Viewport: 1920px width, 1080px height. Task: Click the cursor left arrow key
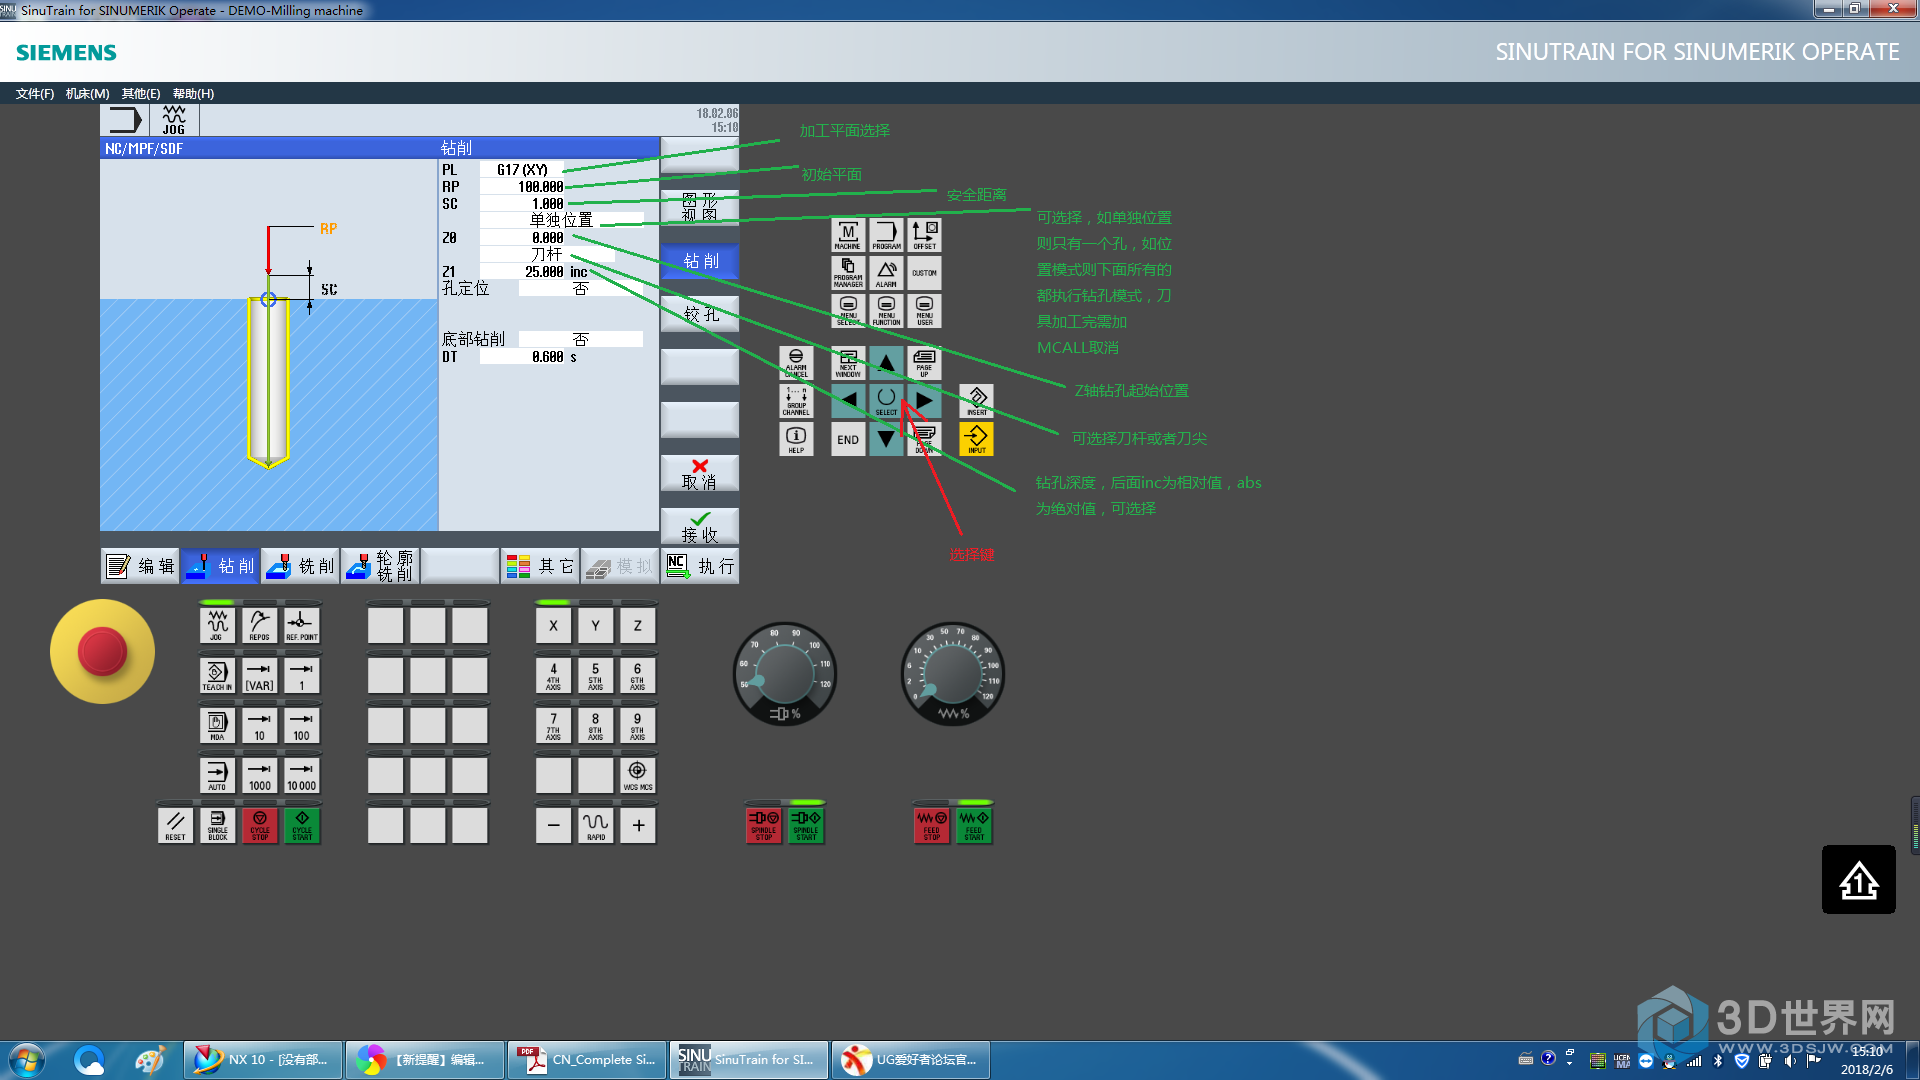coord(848,401)
